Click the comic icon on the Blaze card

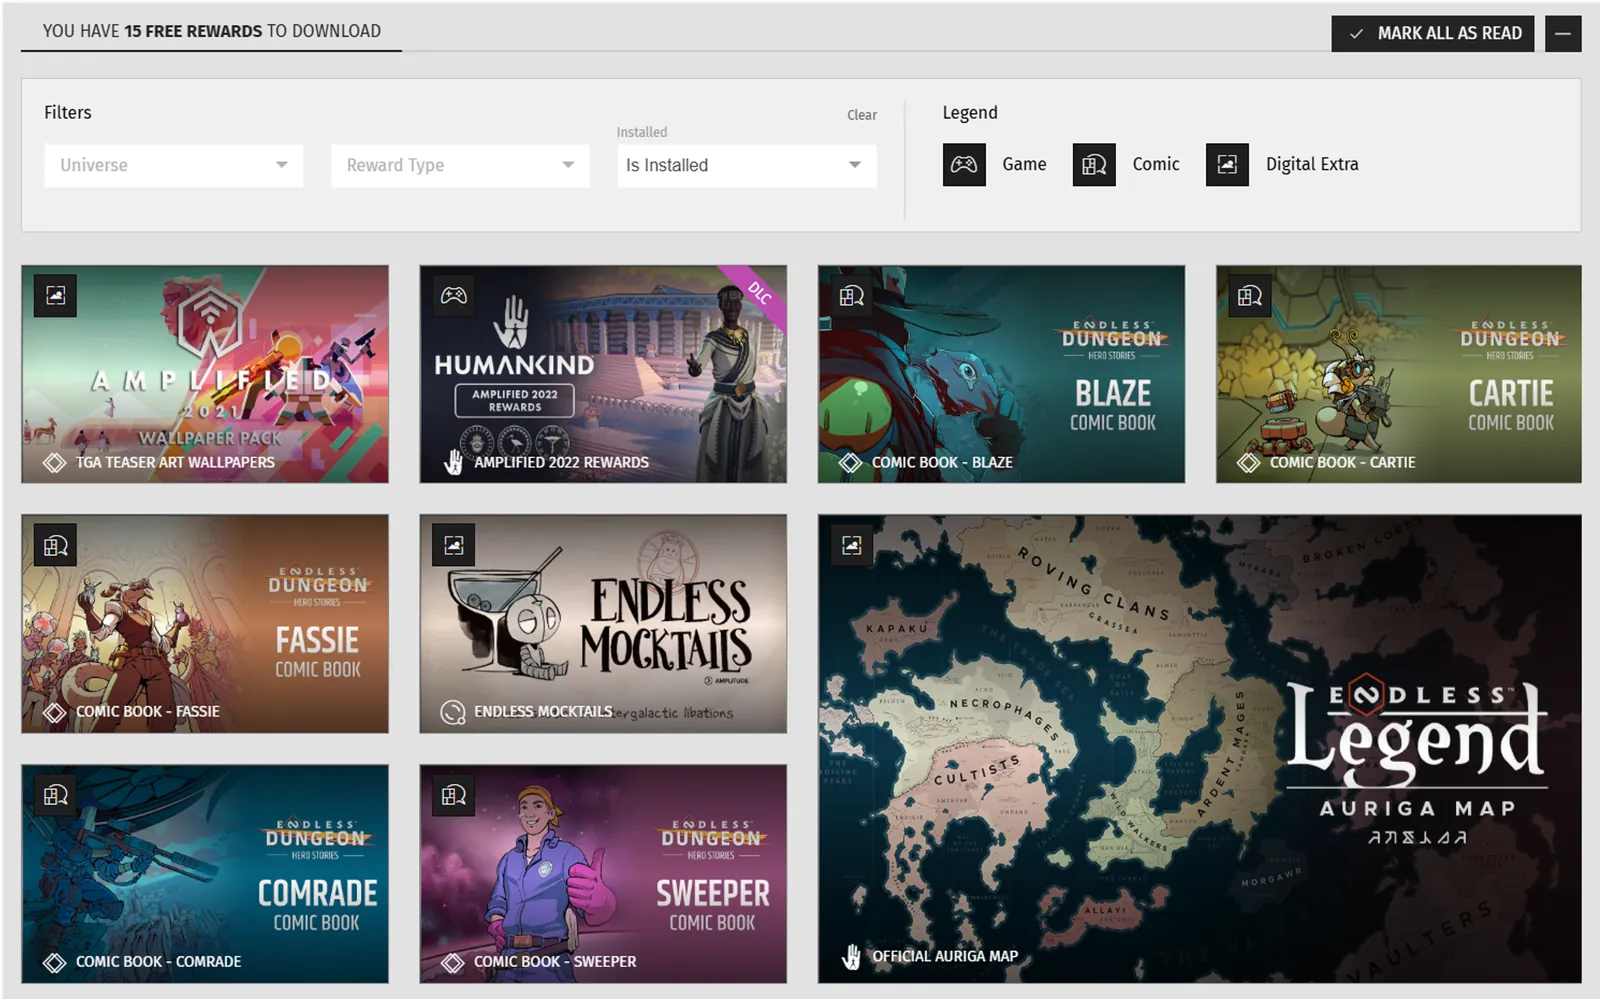click(852, 296)
